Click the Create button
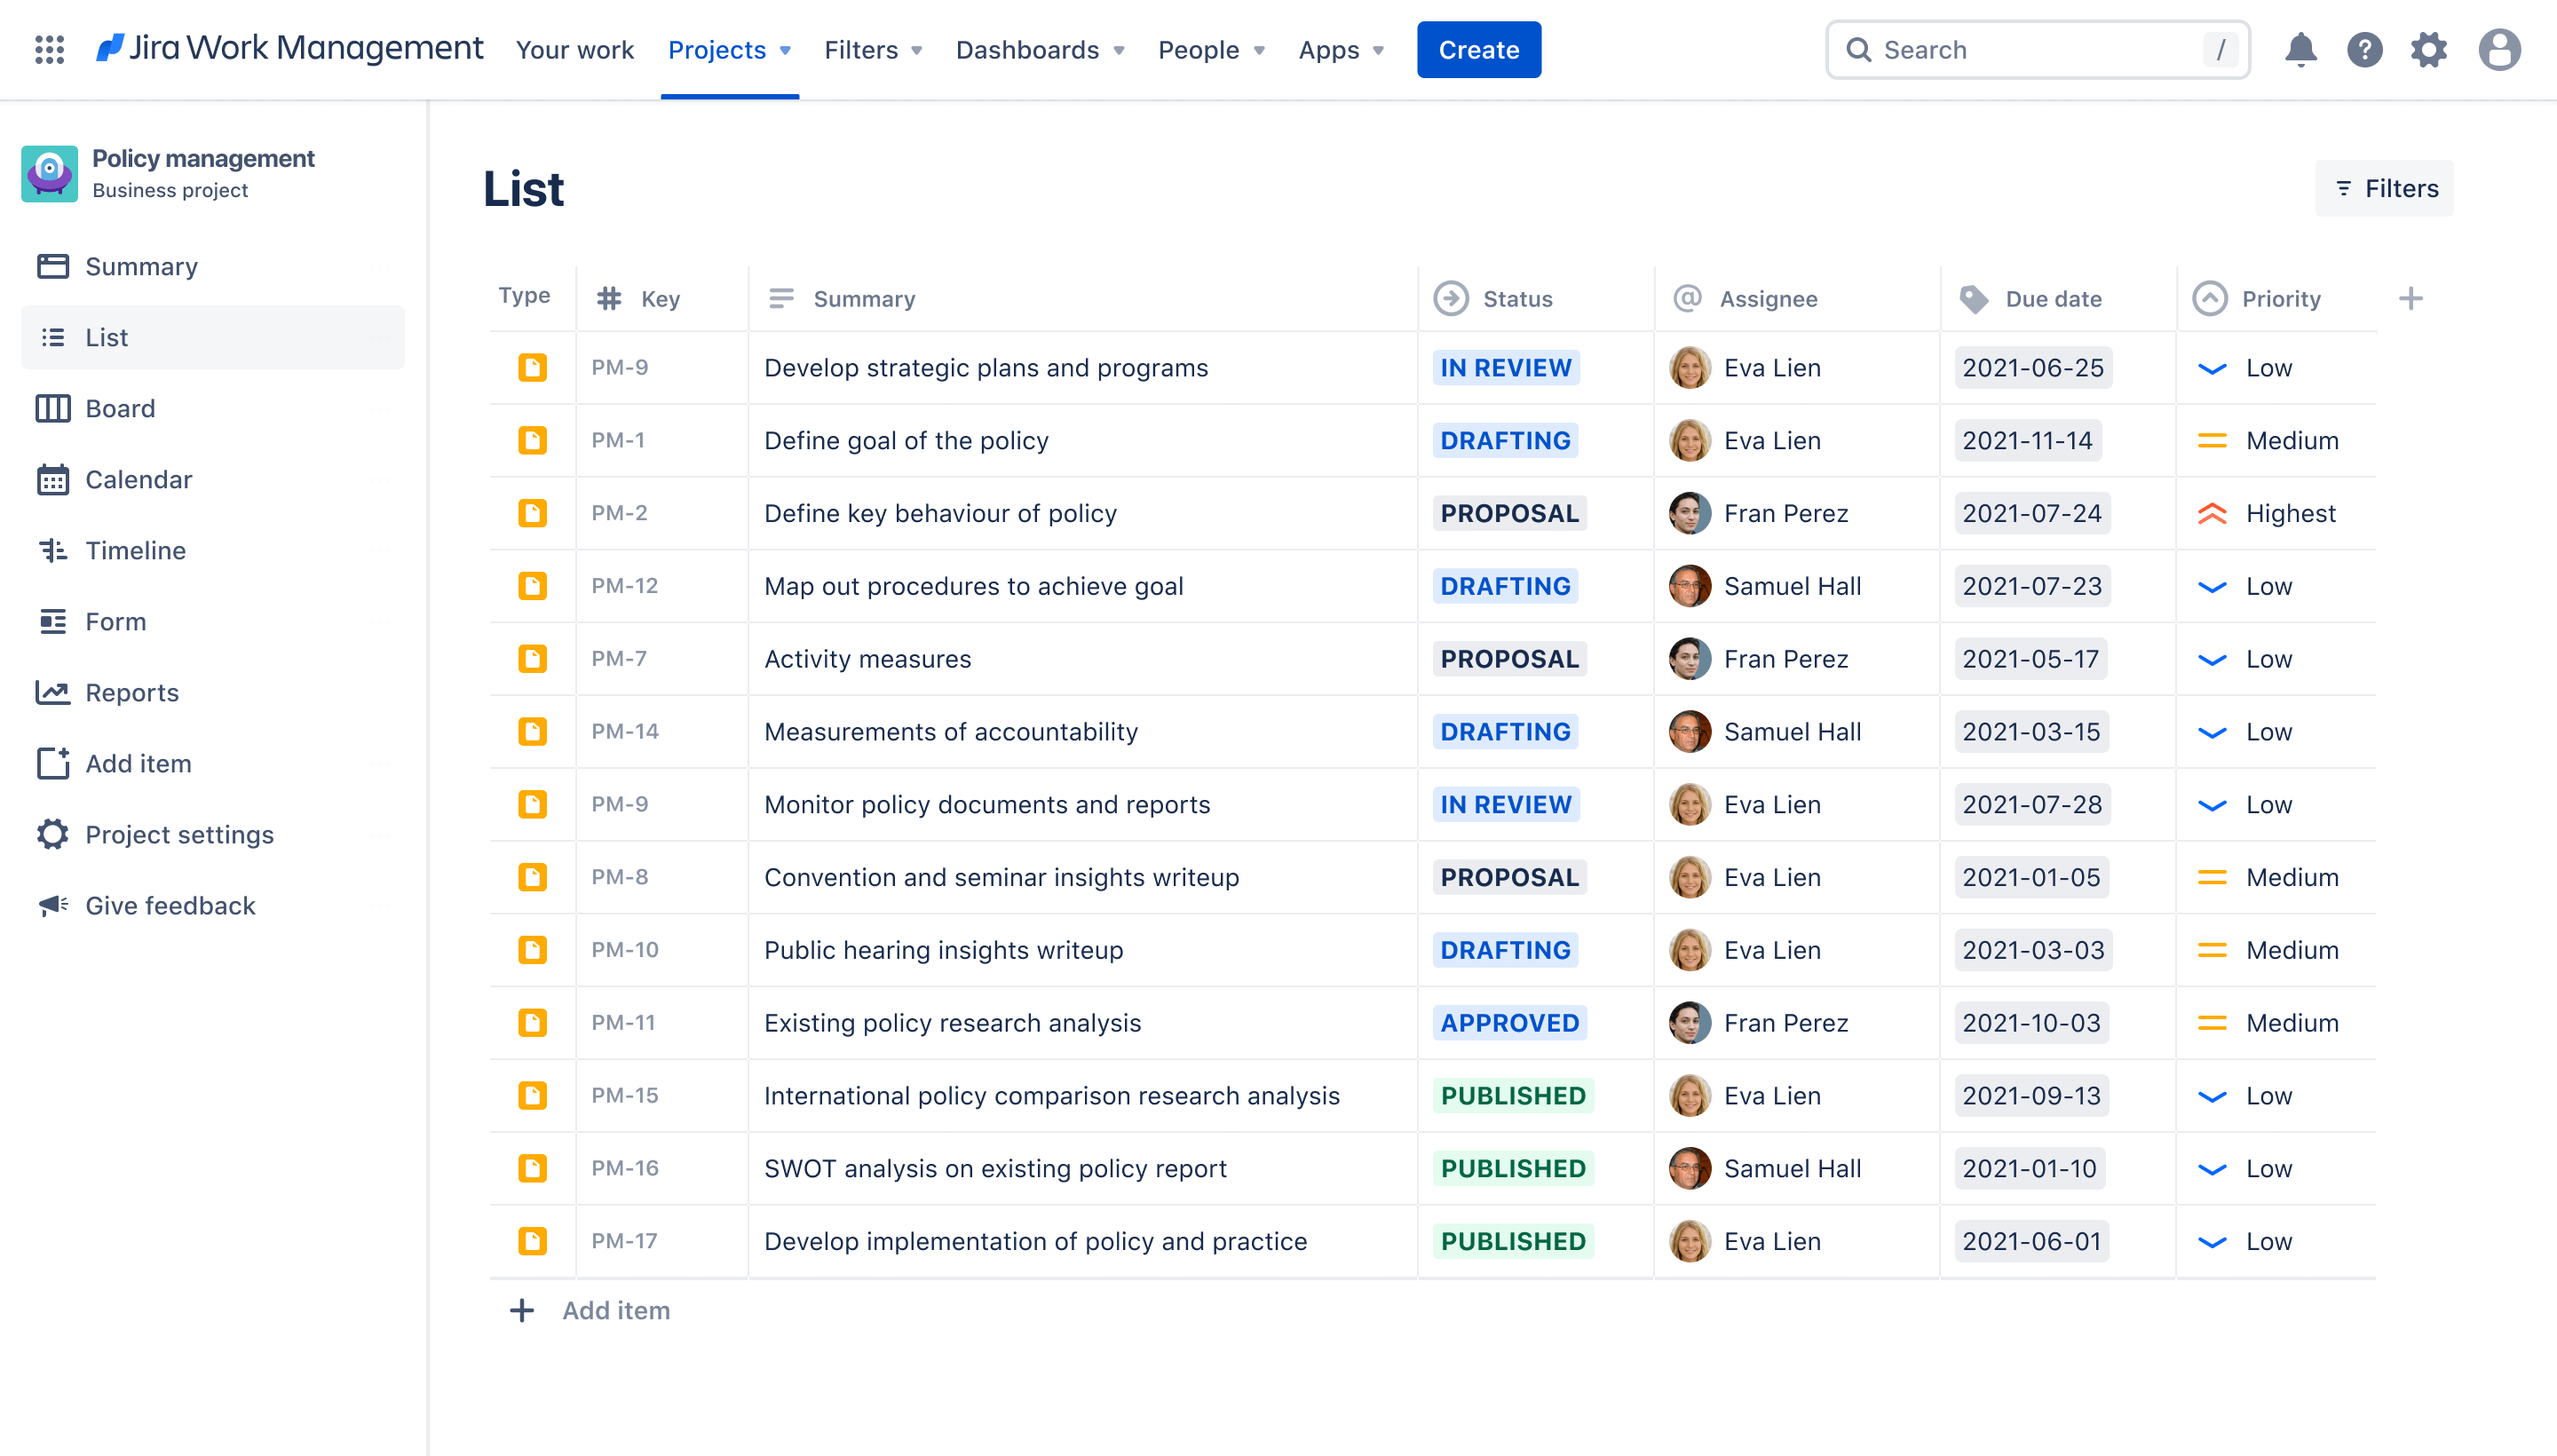Viewport: 2557px width, 1456px height. point(1478,47)
